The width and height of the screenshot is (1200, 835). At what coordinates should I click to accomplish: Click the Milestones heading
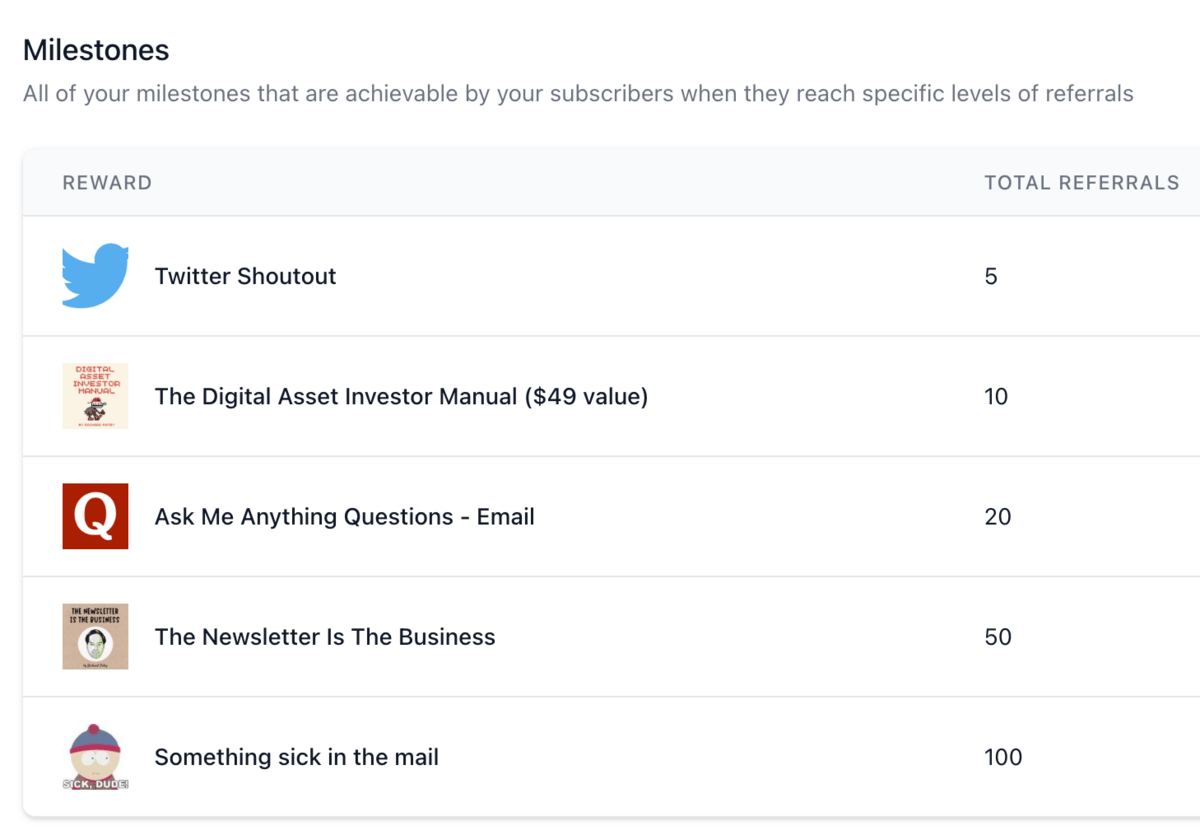96,50
